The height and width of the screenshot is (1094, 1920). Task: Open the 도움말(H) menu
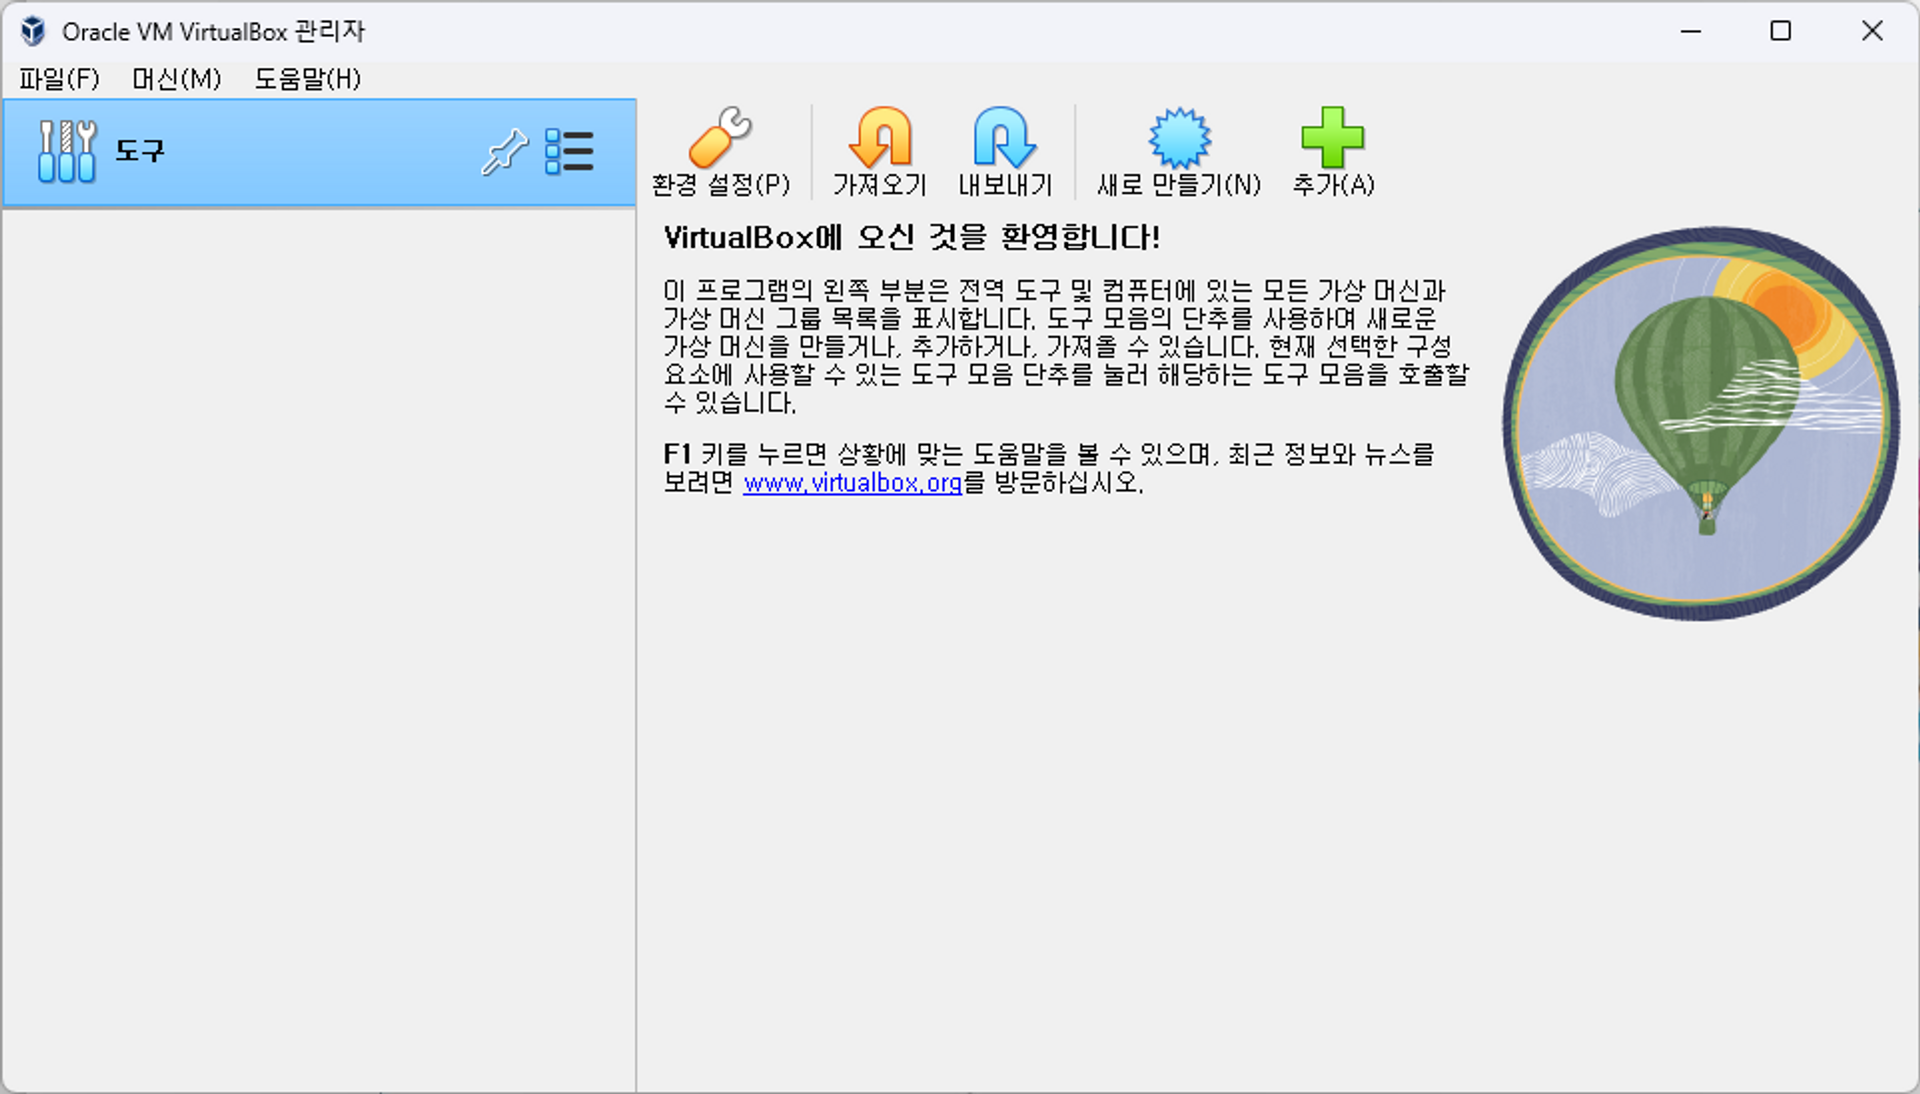coord(307,79)
